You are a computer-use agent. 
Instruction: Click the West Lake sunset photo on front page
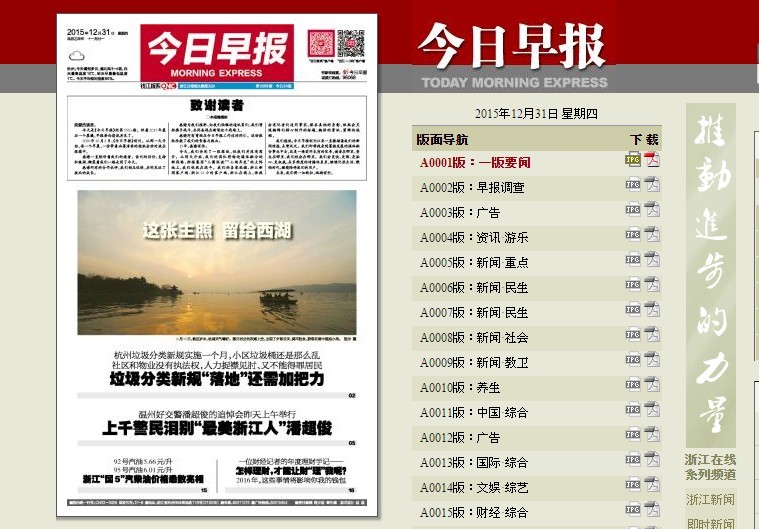tap(217, 262)
